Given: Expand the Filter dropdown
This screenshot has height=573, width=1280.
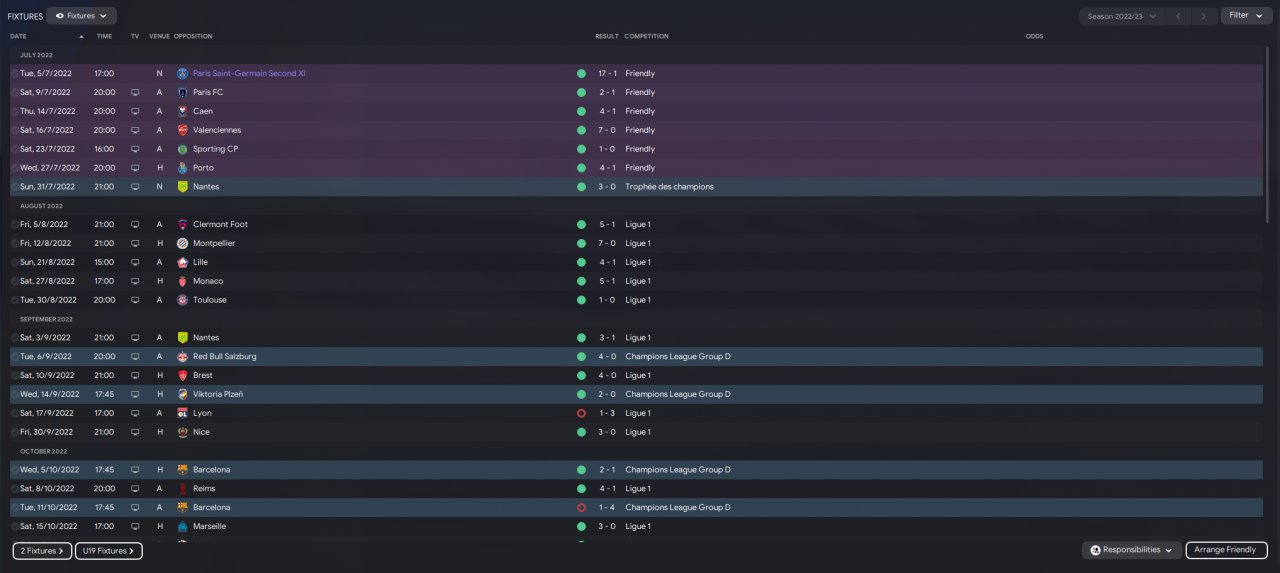Looking at the screenshot, I should [x=1244, y=16].
